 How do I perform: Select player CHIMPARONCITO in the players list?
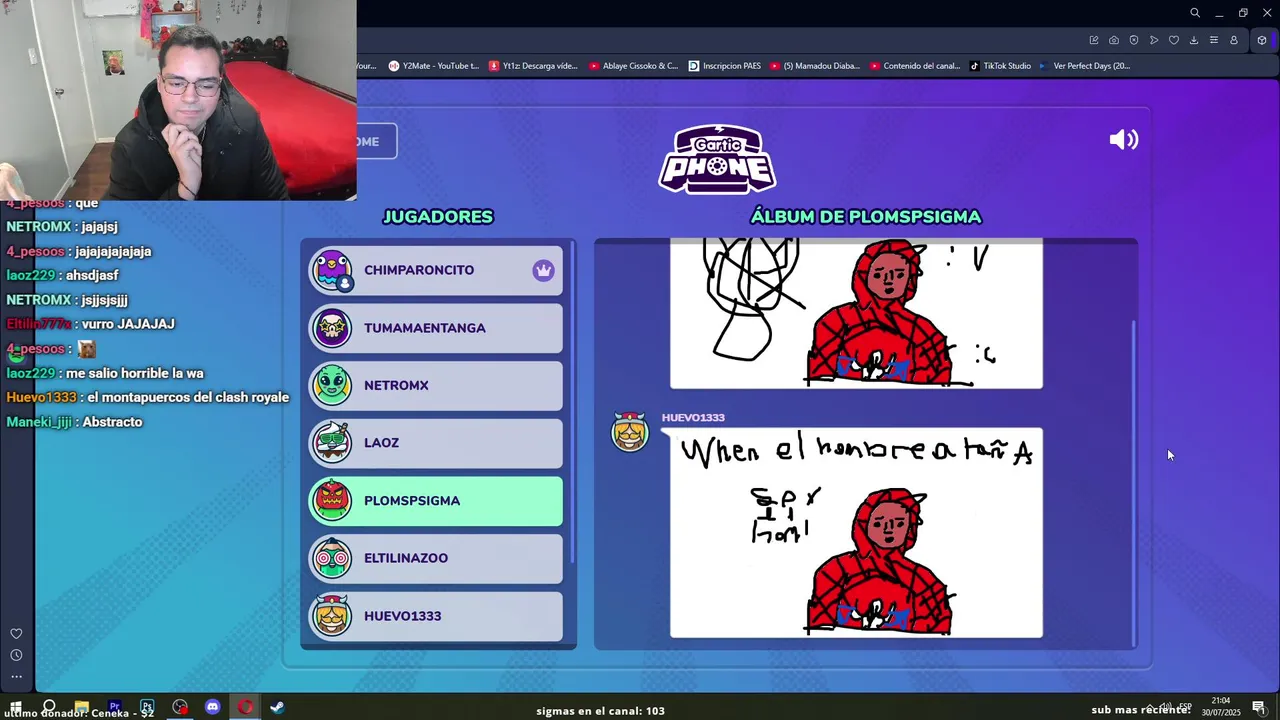[x=435, y=270]
